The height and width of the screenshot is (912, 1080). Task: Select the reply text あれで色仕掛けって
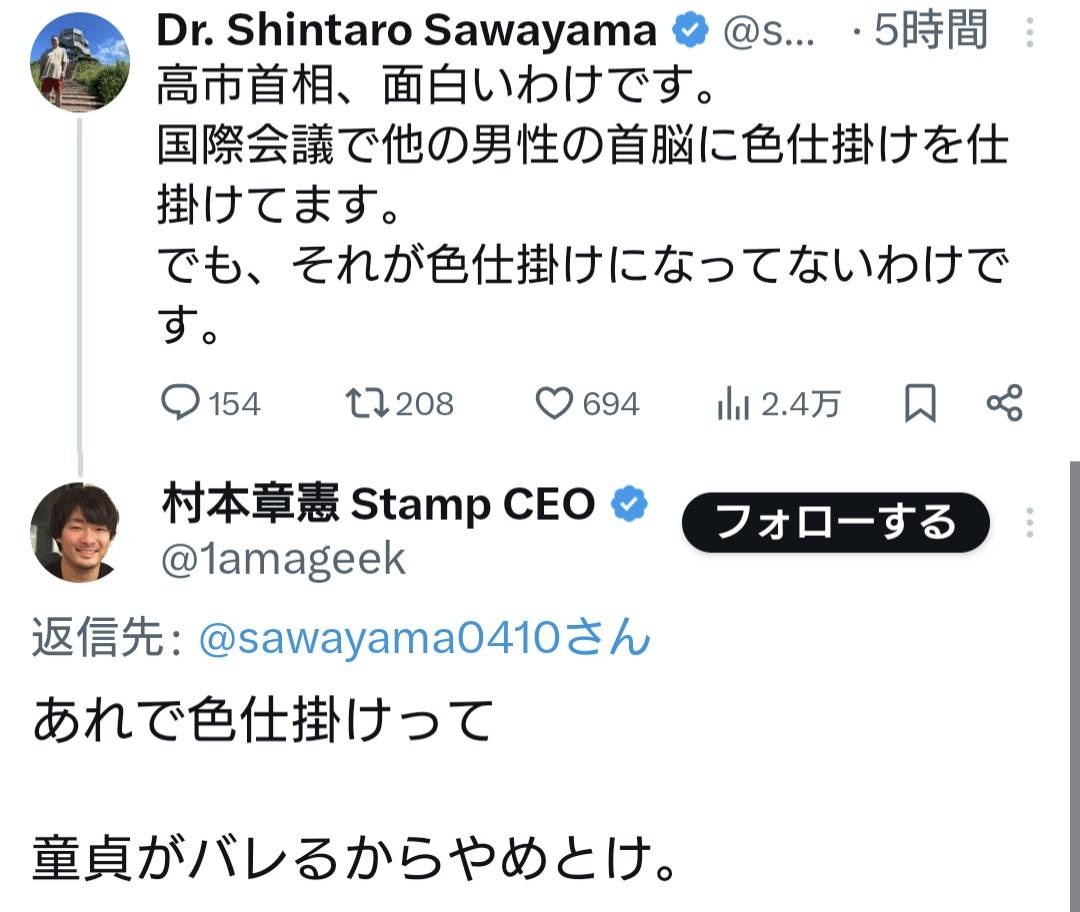[x=264, y=719]
